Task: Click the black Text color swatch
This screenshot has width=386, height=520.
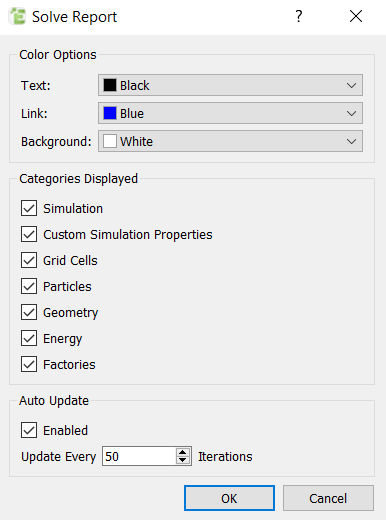Action: pyautogui.click(x=110, y=85)
